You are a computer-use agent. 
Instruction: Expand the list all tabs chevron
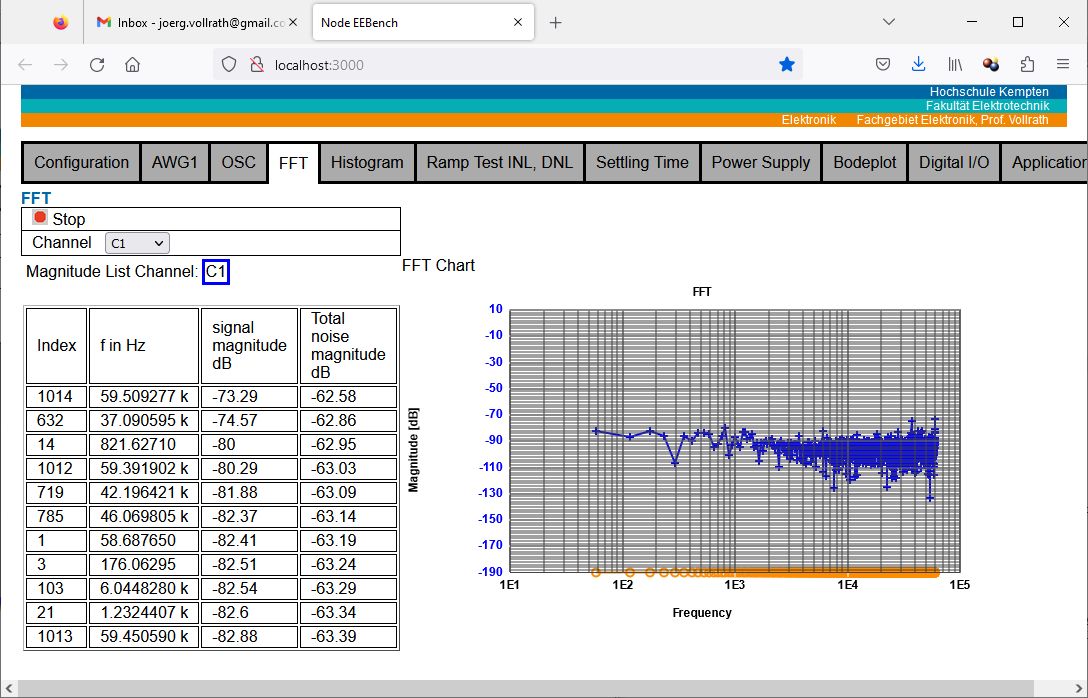point(888,22)
